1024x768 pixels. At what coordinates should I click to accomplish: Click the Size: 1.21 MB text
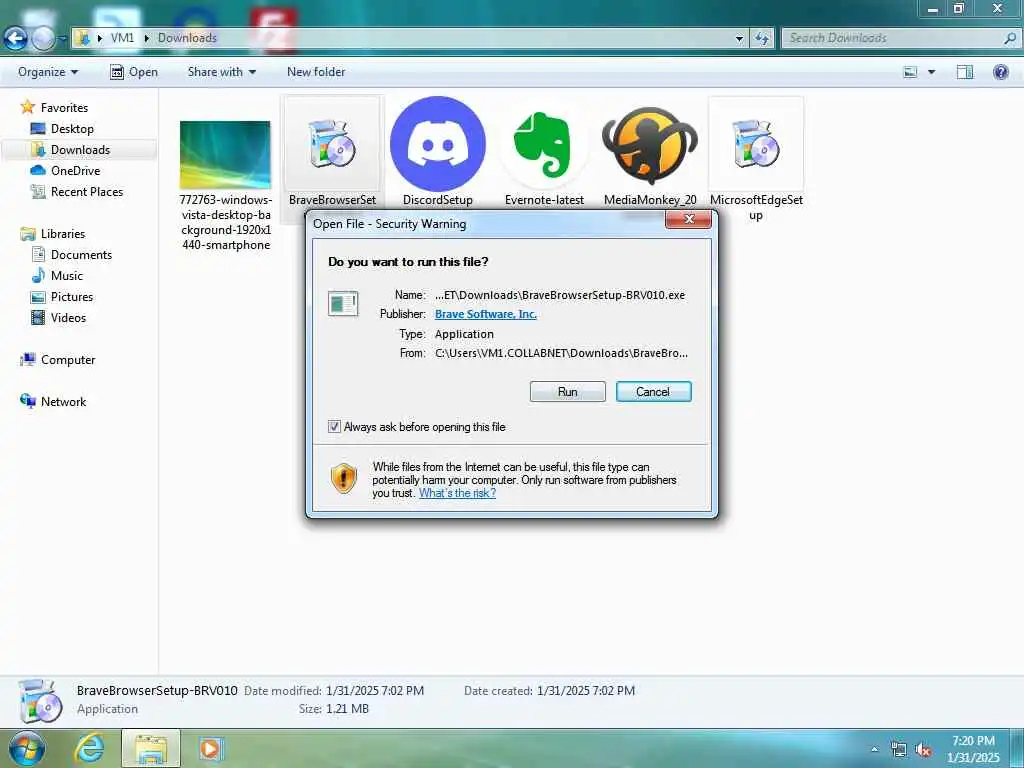point(334,709)
